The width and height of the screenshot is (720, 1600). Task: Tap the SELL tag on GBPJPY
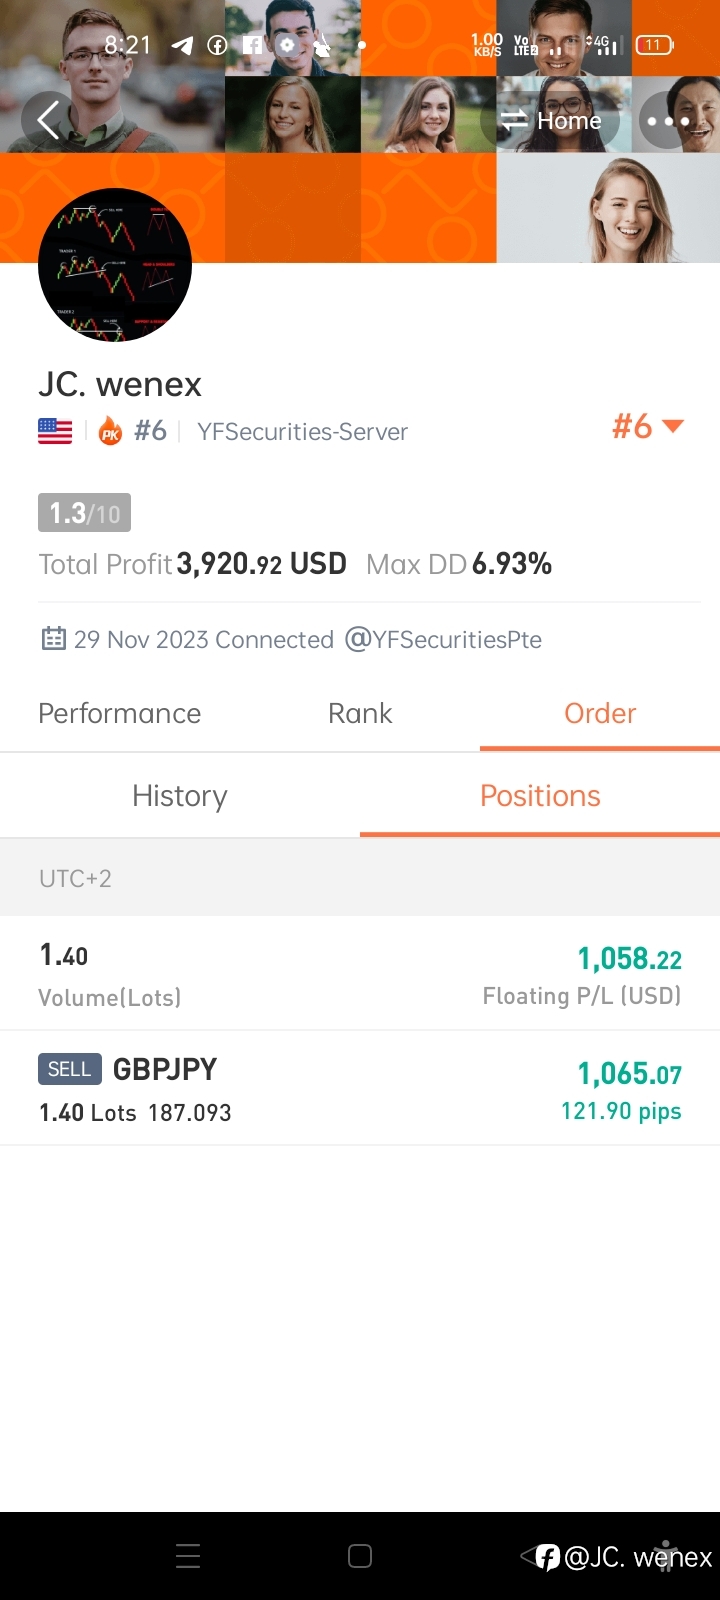click(x=70, y=1069)
